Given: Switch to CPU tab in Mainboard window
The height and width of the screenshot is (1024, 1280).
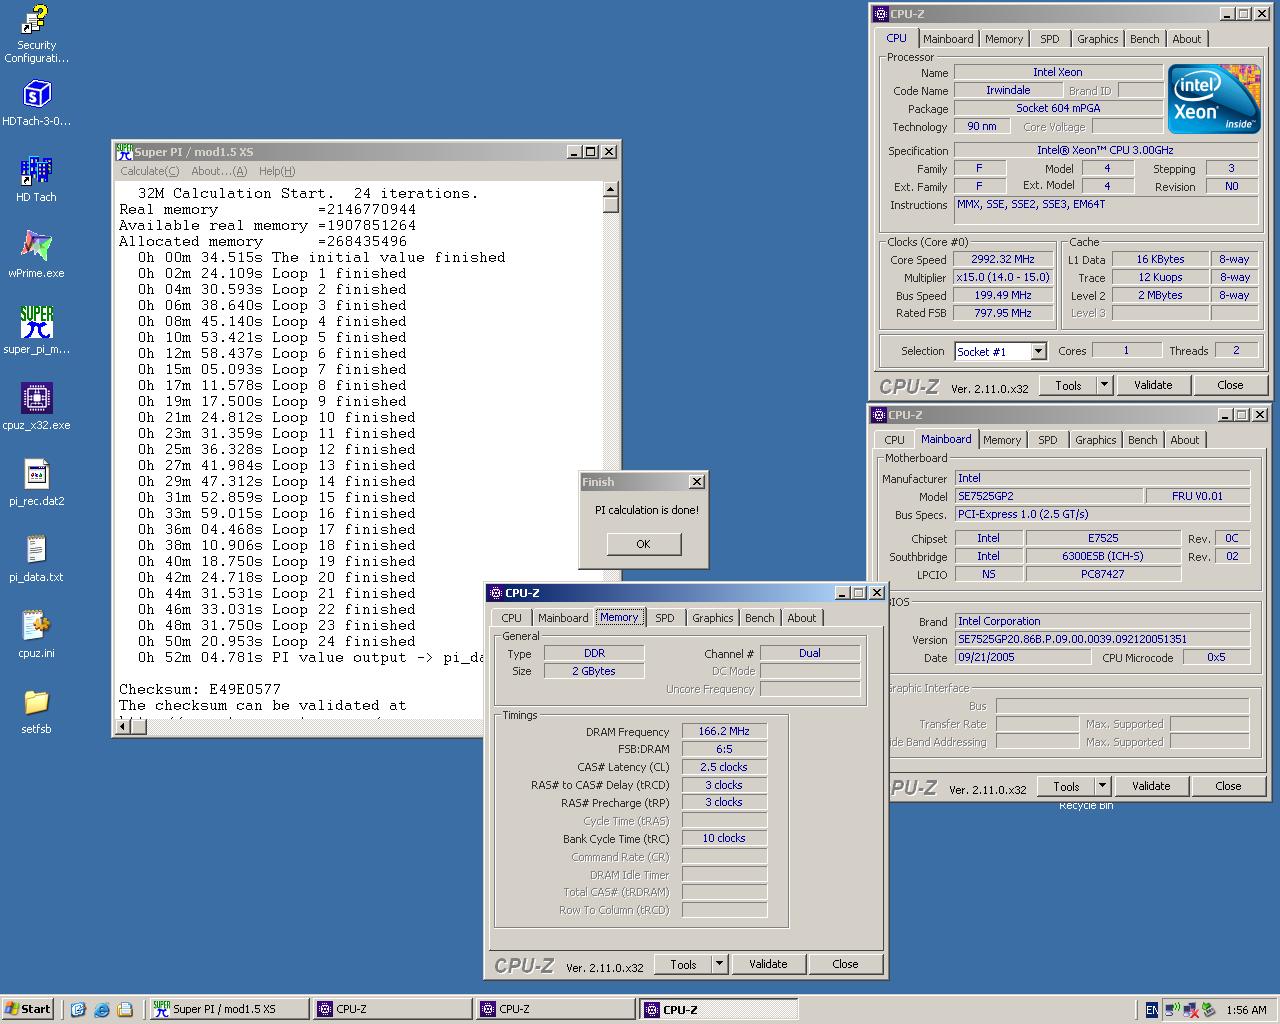Looking at the screenshot, I should click(894, 440).
